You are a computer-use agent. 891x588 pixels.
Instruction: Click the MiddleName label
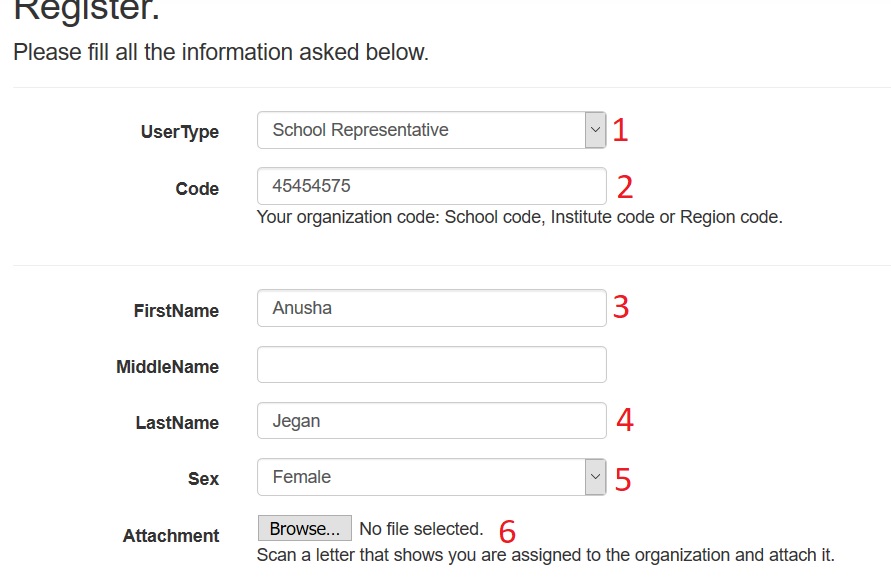167,367
